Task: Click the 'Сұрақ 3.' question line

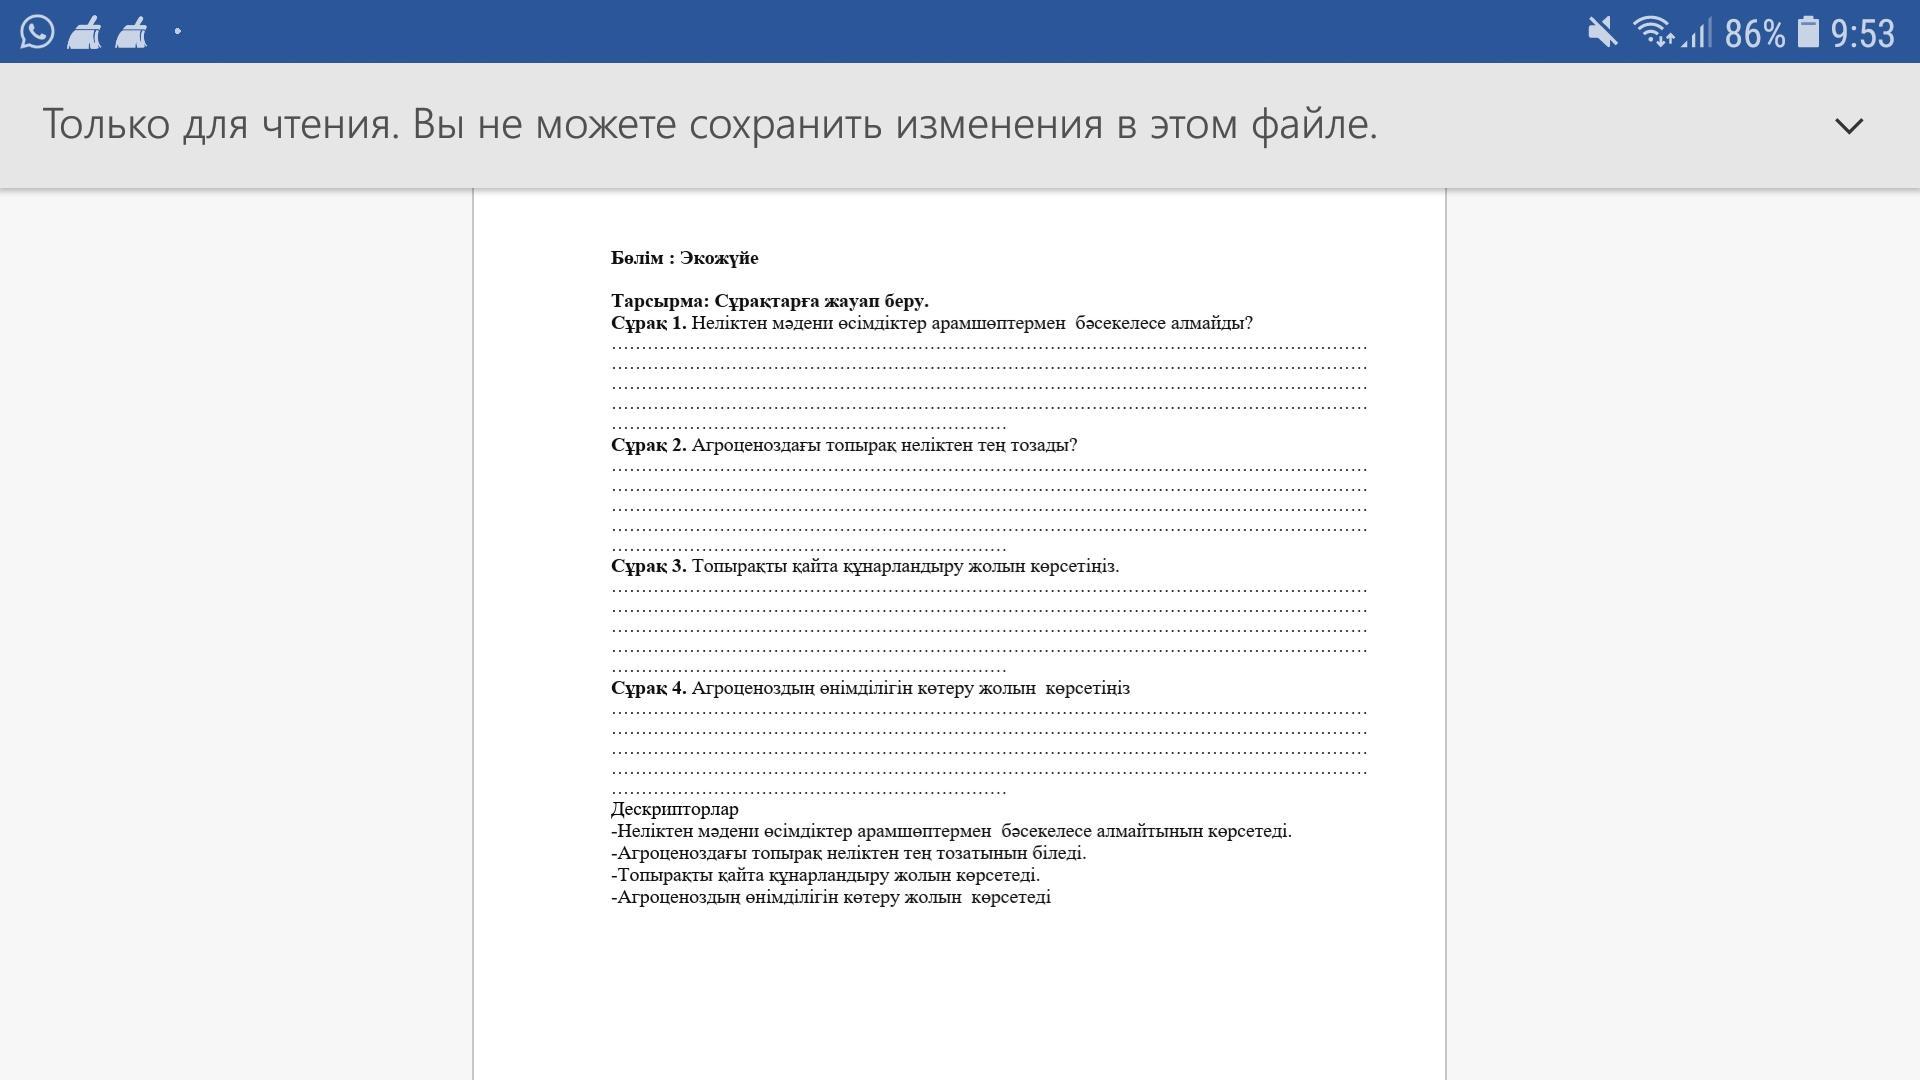Action: pos(865,566)
